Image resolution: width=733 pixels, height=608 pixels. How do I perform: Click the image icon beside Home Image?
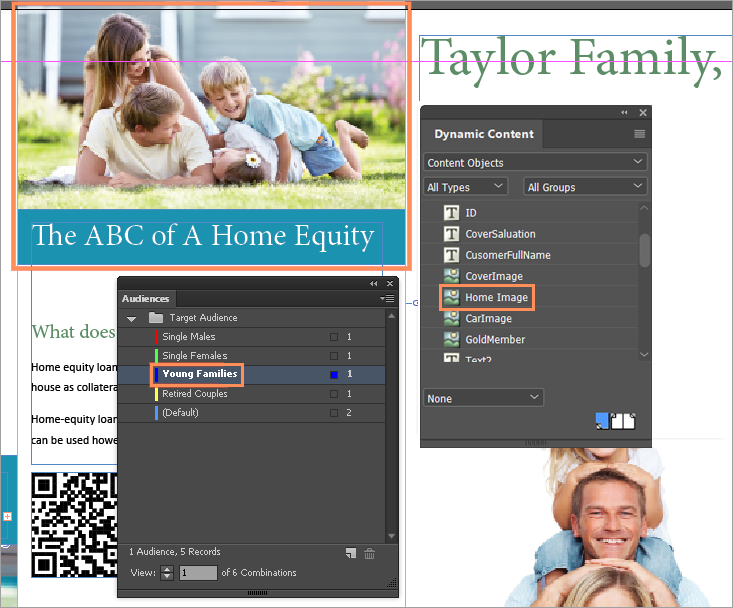pos(451,297)
